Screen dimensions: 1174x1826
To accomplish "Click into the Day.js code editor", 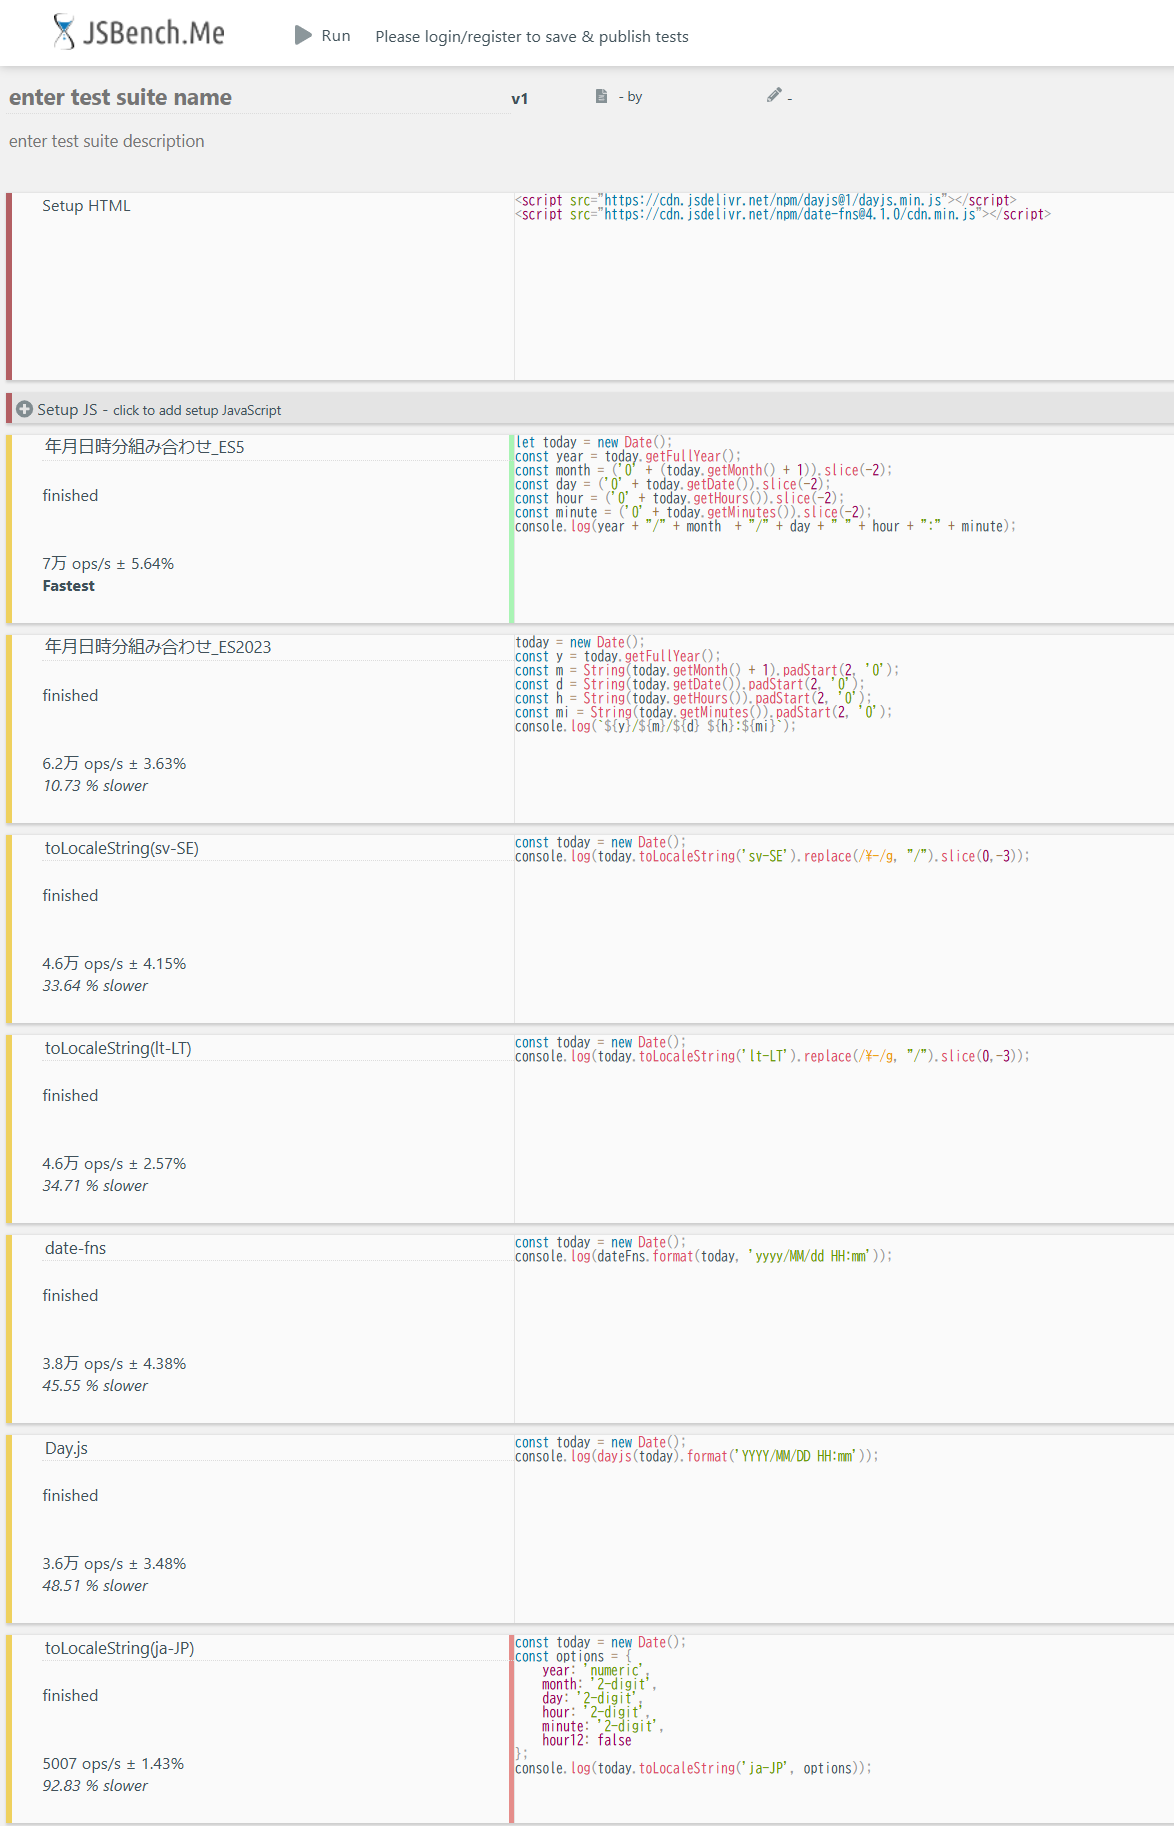I will pos(842,1528).
